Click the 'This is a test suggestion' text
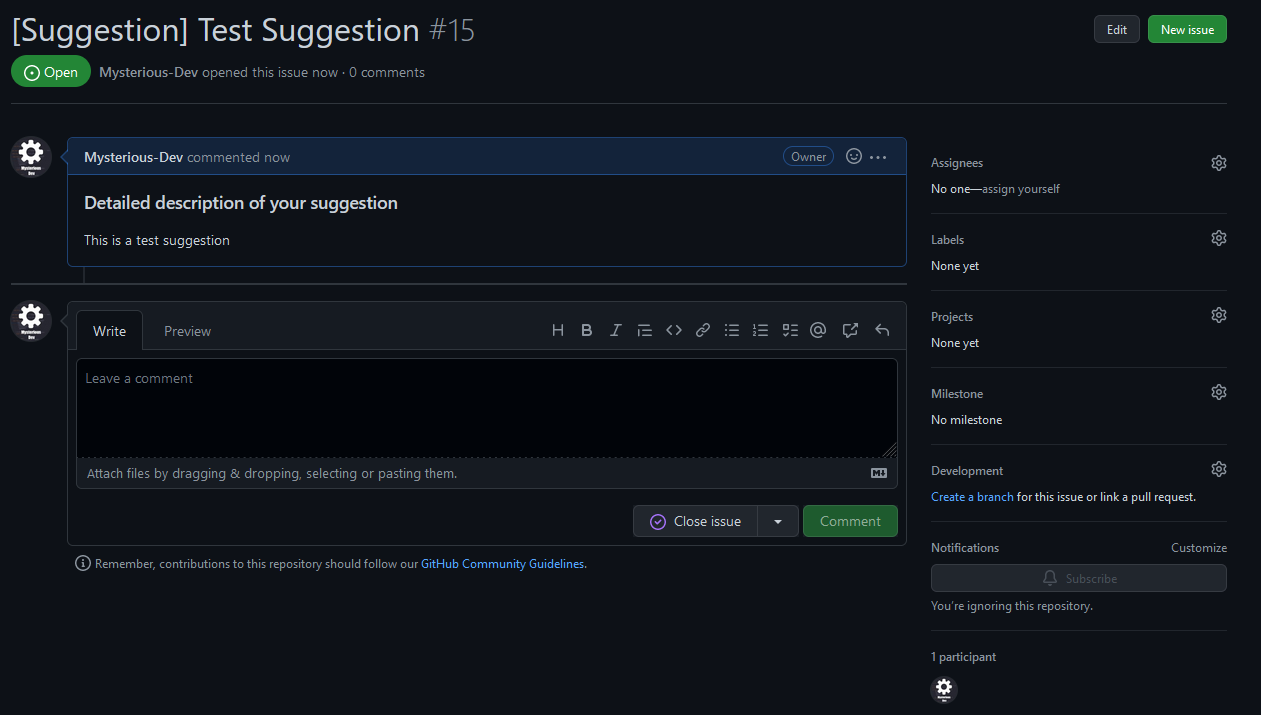 tap(157, 240)
